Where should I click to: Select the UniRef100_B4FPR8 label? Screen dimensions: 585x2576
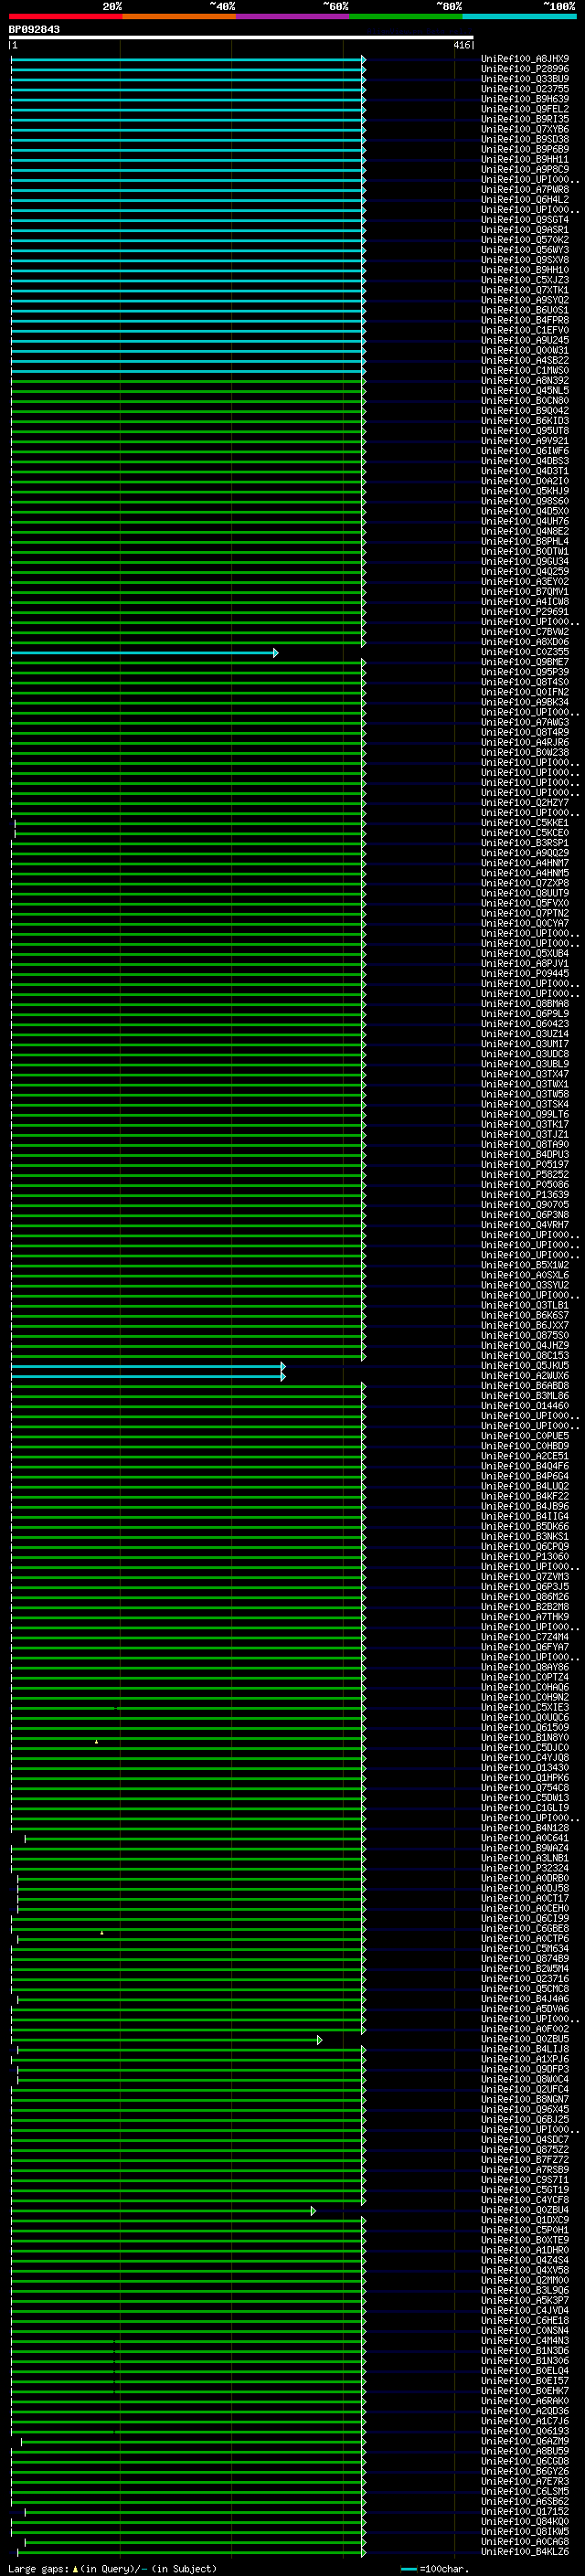[525, 320]
